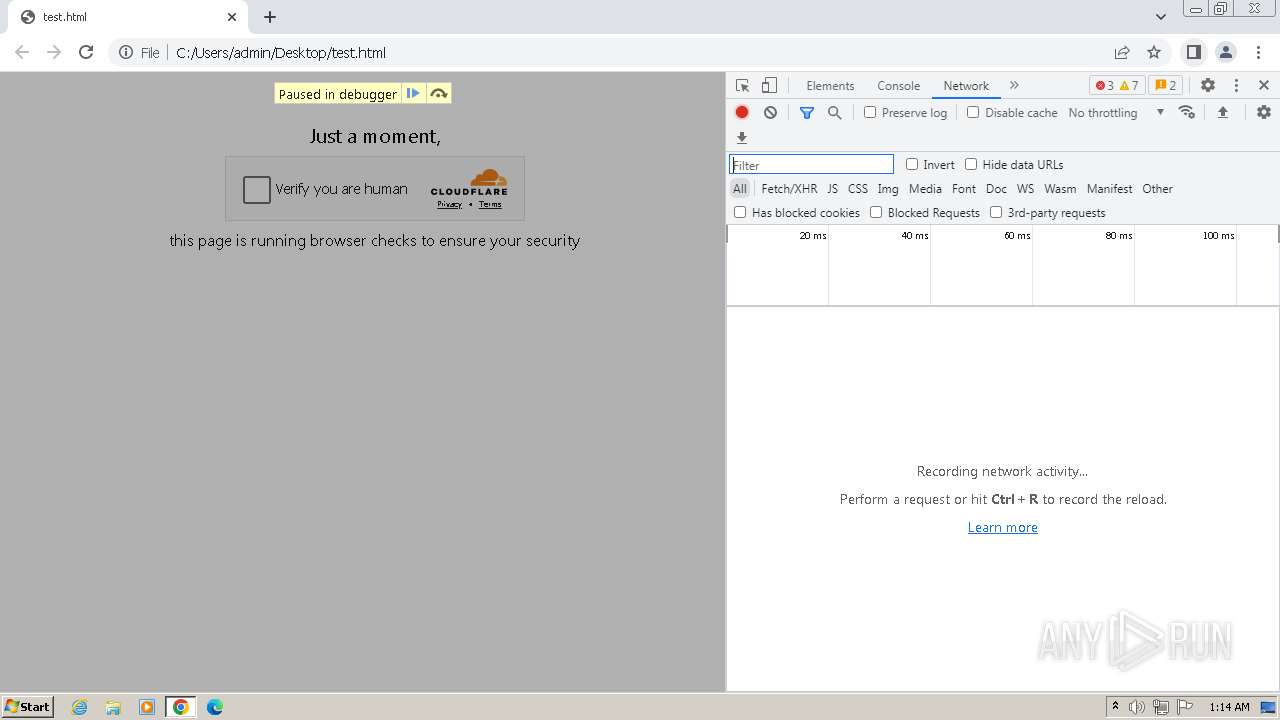Switch to the Elements tab

tap(830, 86)
